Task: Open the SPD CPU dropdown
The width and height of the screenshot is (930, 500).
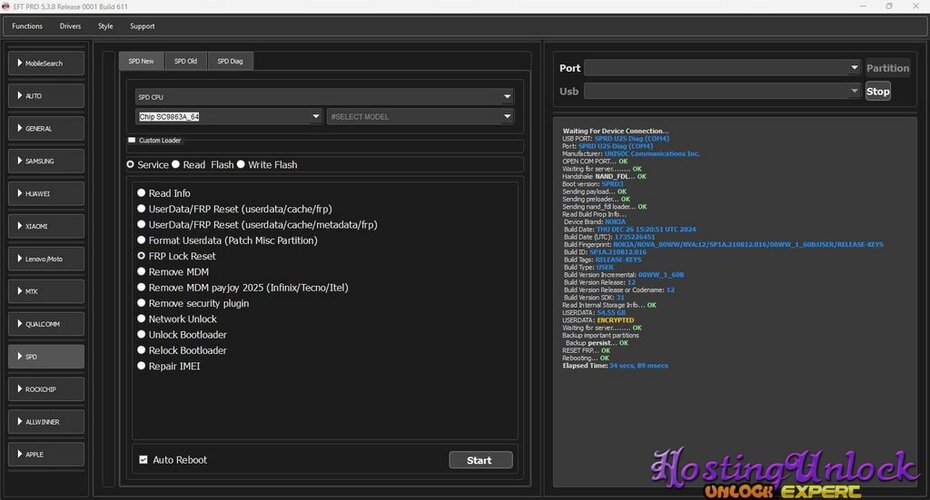Action: [324, 97]
